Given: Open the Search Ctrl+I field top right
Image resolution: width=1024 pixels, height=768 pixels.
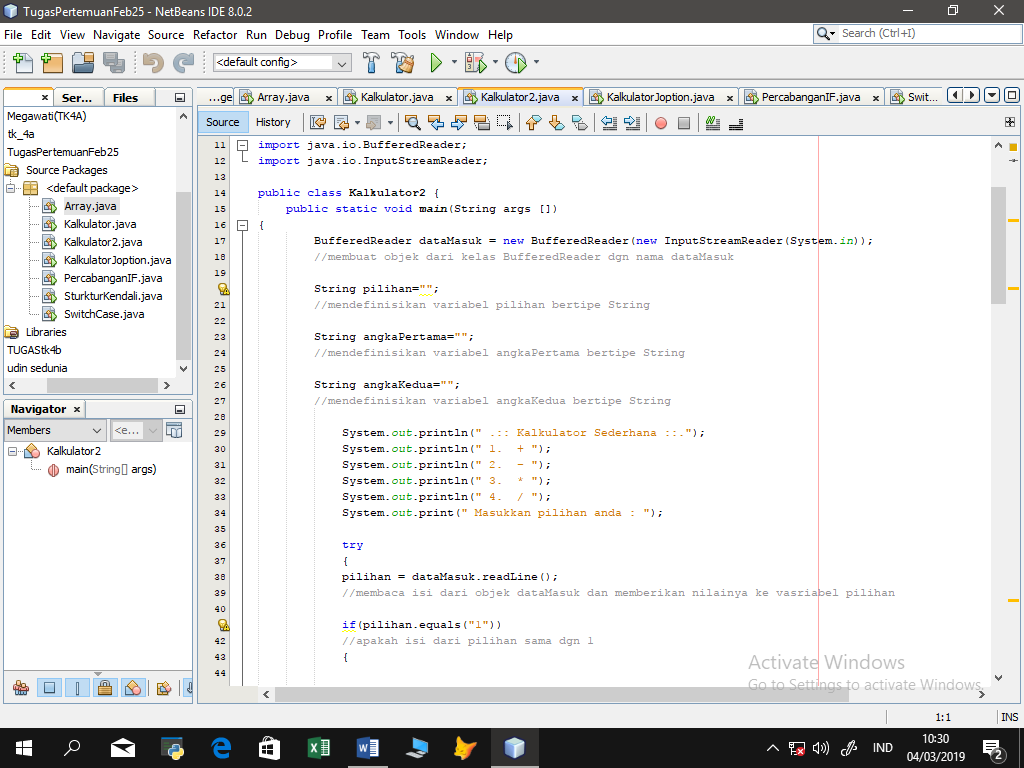Looking at the screenshot, I should point(920,33).
